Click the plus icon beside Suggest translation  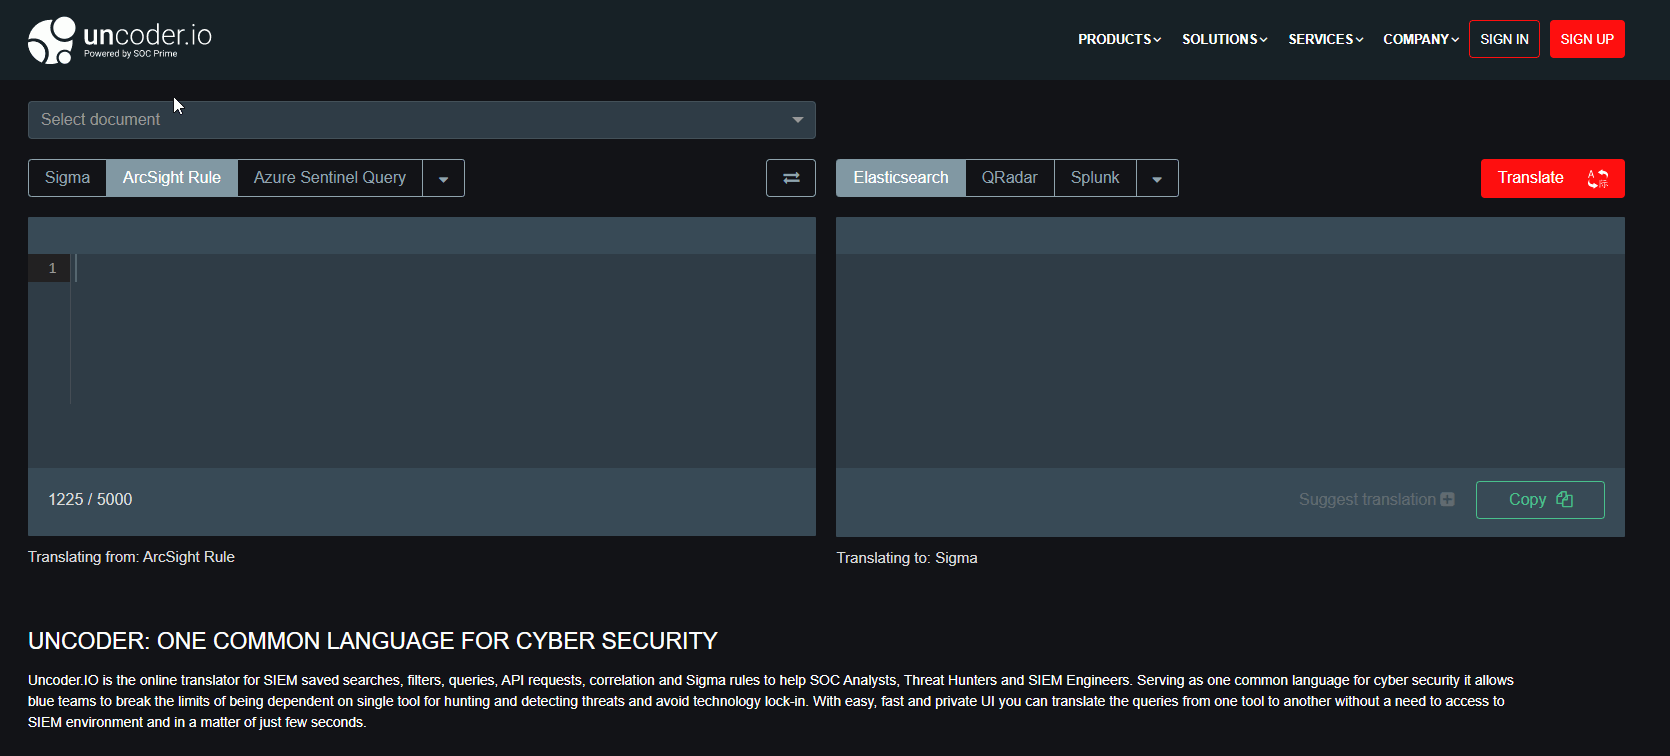tap(1447, 499)
